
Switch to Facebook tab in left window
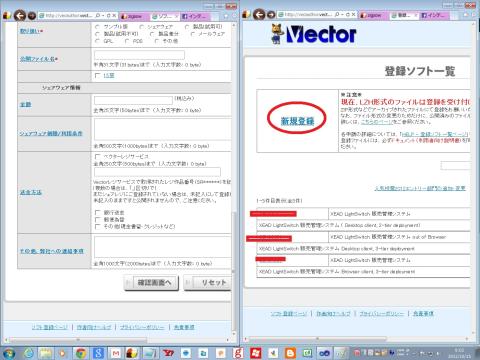tap(195, 16)
